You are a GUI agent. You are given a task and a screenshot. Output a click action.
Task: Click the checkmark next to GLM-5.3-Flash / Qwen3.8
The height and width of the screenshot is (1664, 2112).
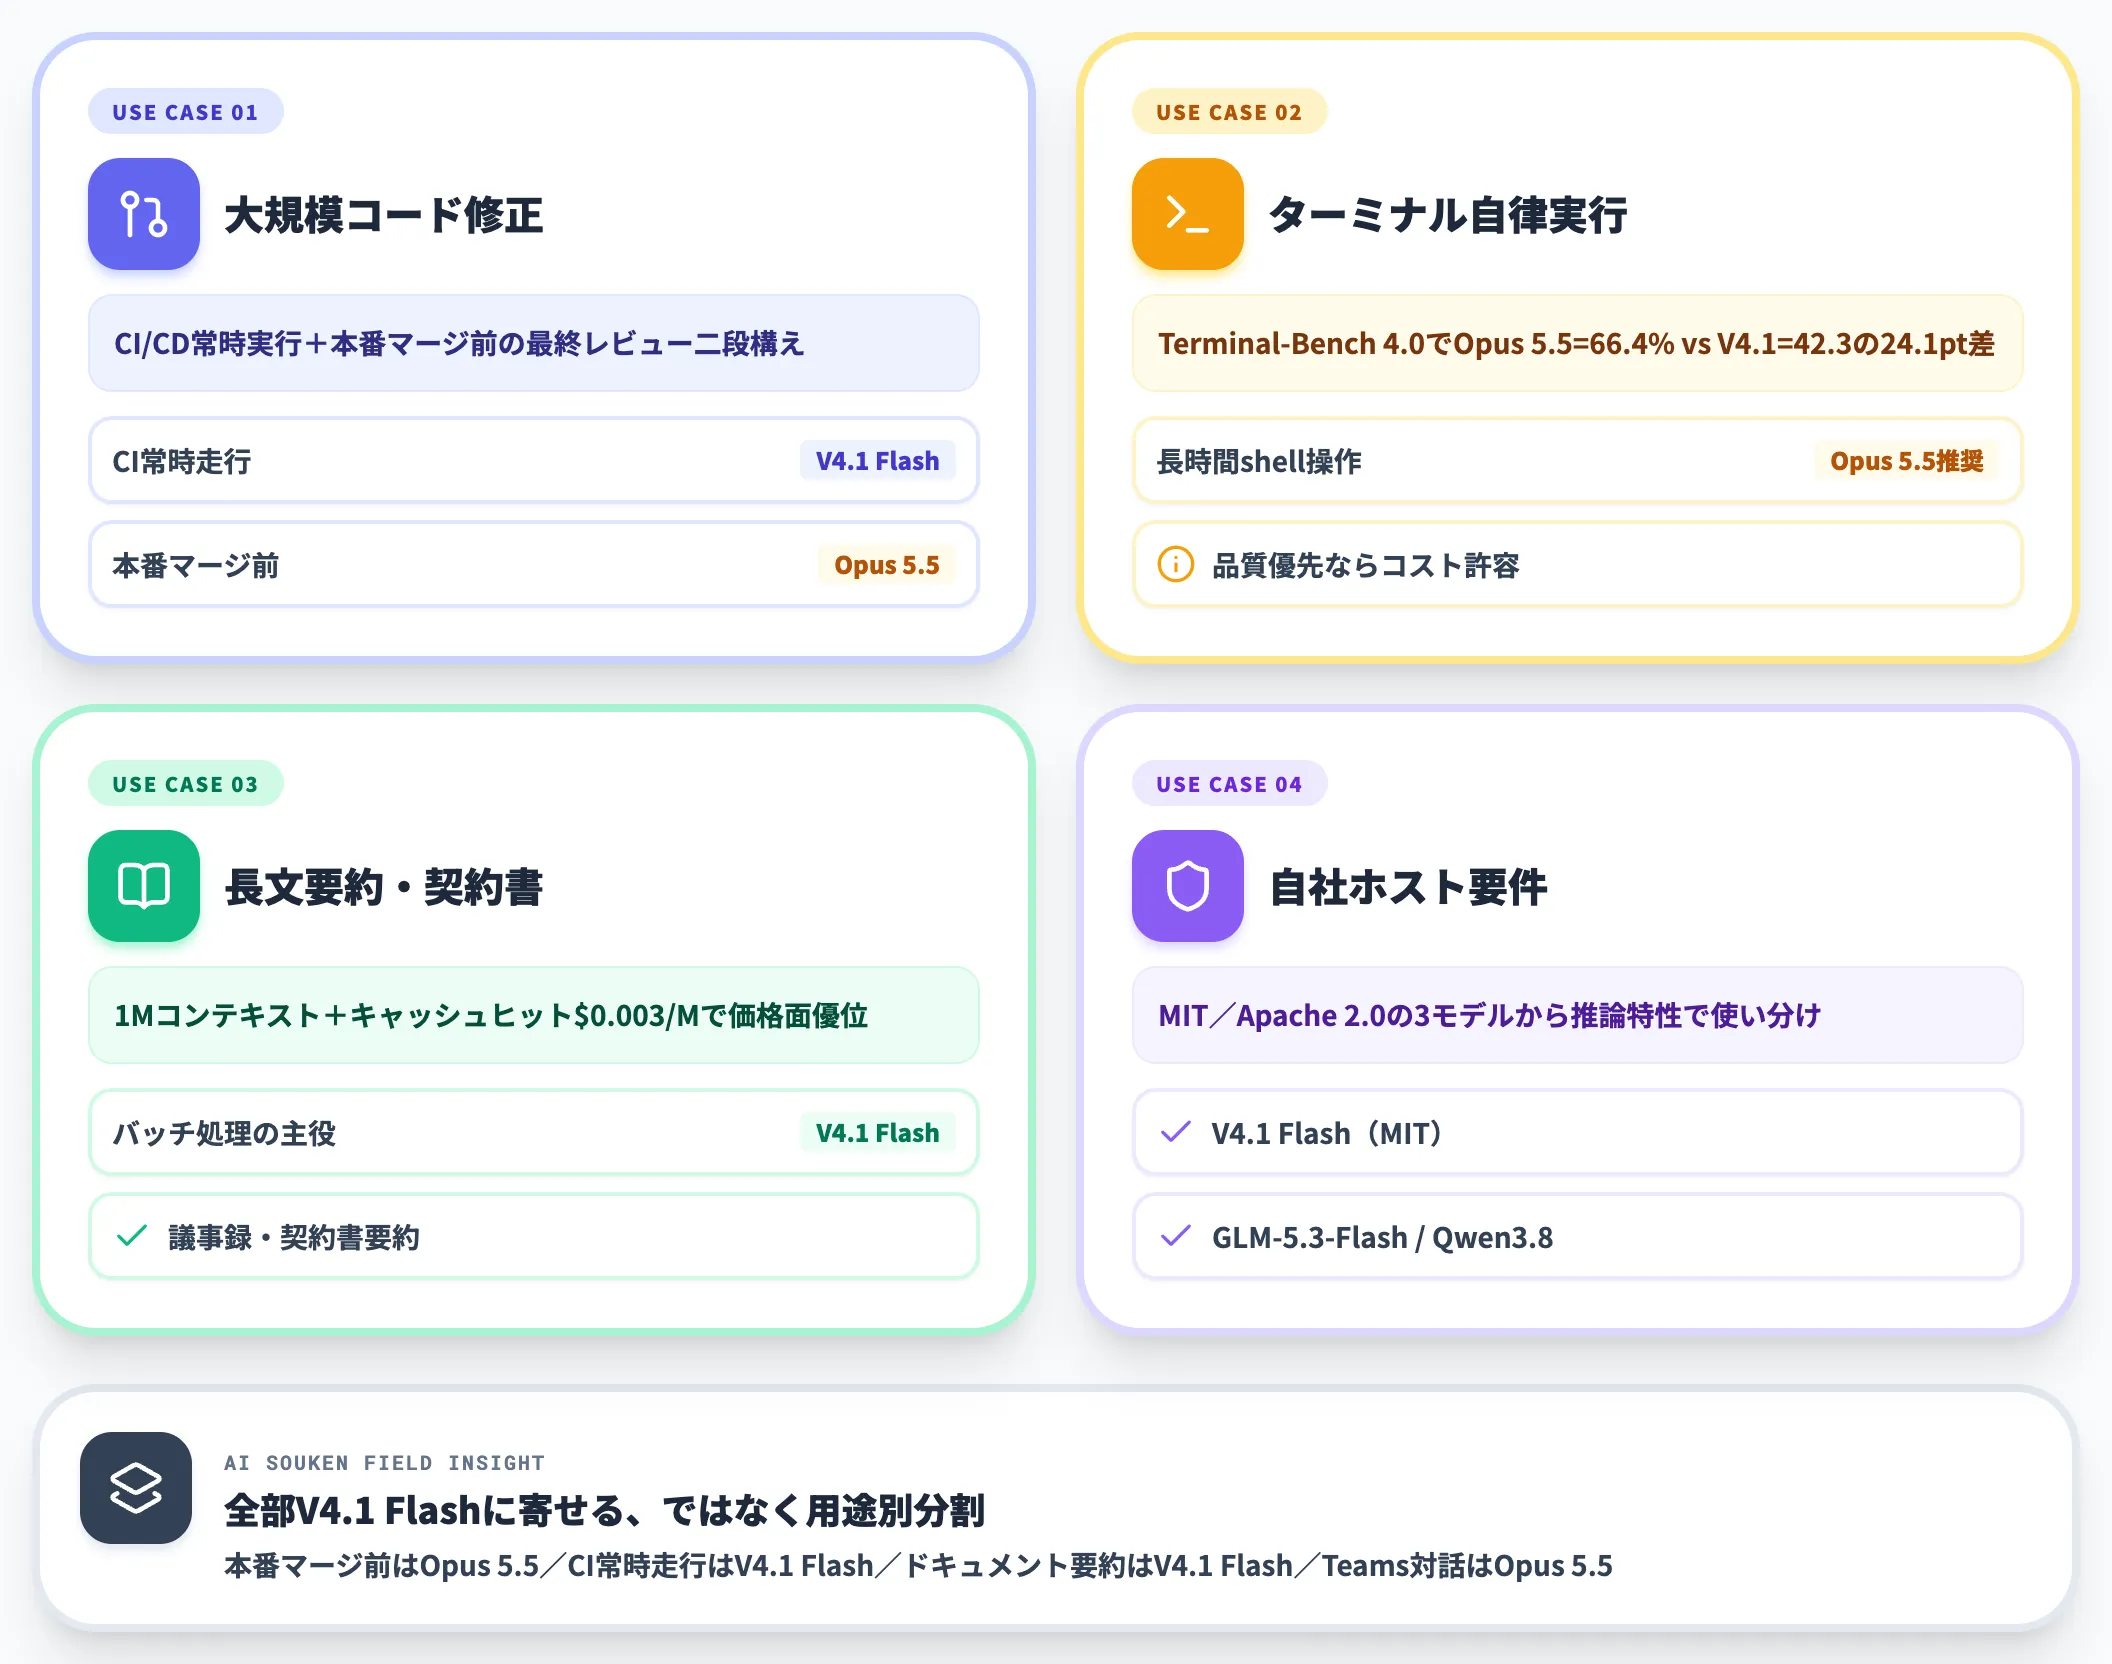coord(1176,1237)
